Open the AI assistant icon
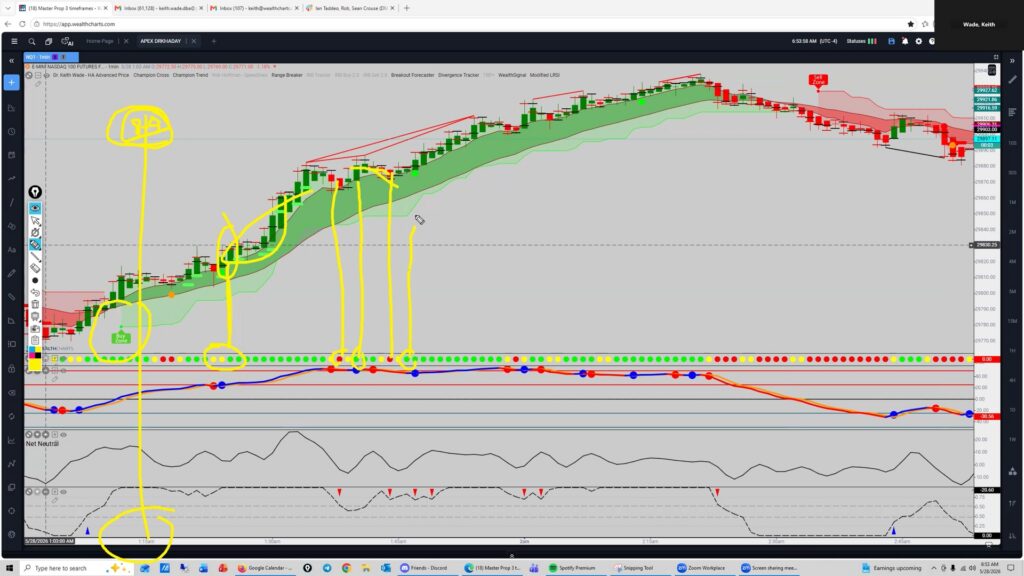This screenshot has width=1024, height=576. tap(67, 41)
